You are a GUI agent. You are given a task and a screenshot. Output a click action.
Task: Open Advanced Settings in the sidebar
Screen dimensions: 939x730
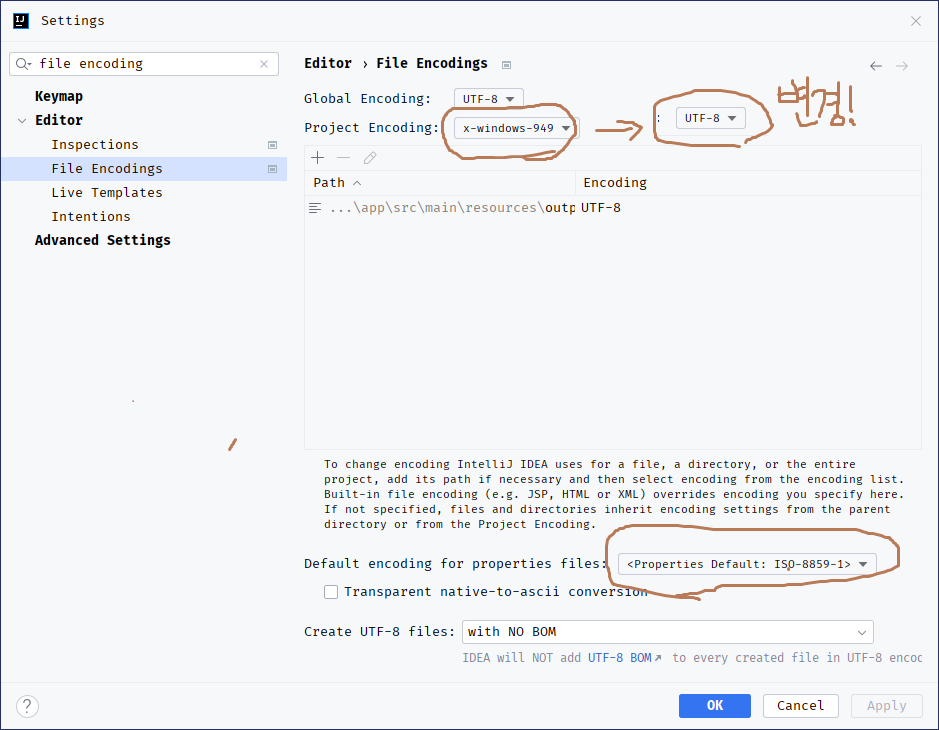tap(102, 240)
